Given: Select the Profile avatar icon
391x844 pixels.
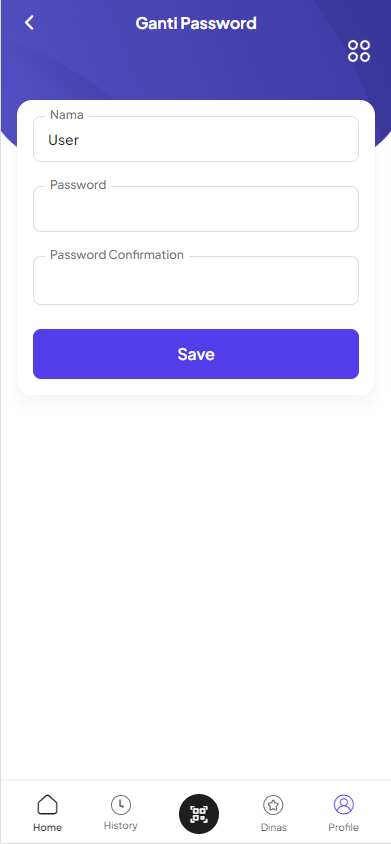Looking at the screenshot, I should (x=344, y=805).
